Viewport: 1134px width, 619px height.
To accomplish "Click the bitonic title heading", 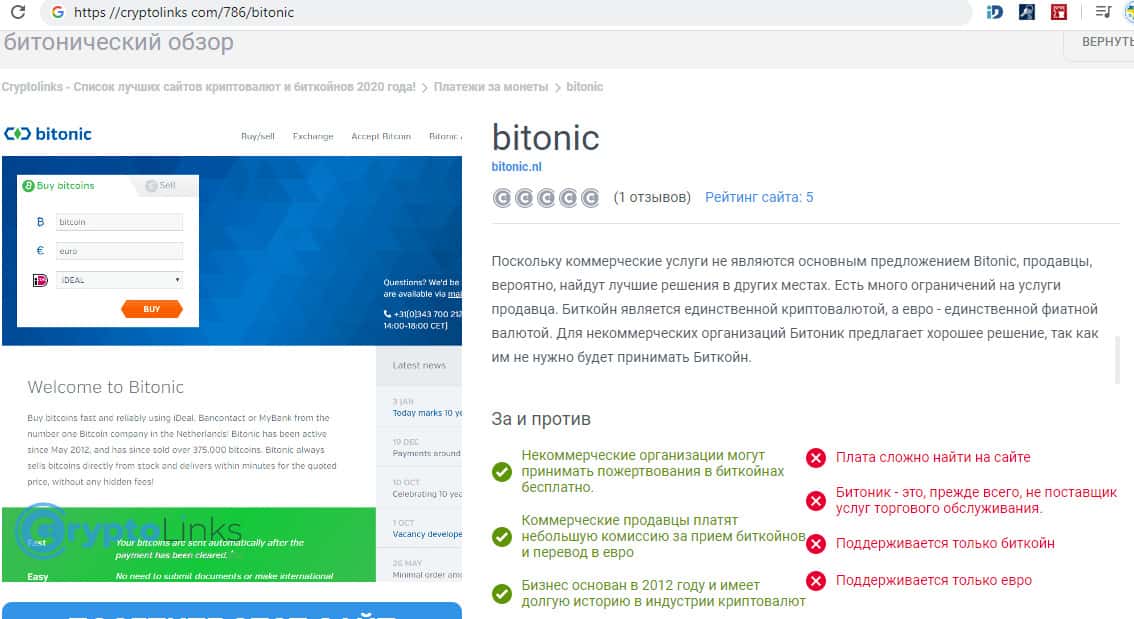I will (x=545, y=138).
